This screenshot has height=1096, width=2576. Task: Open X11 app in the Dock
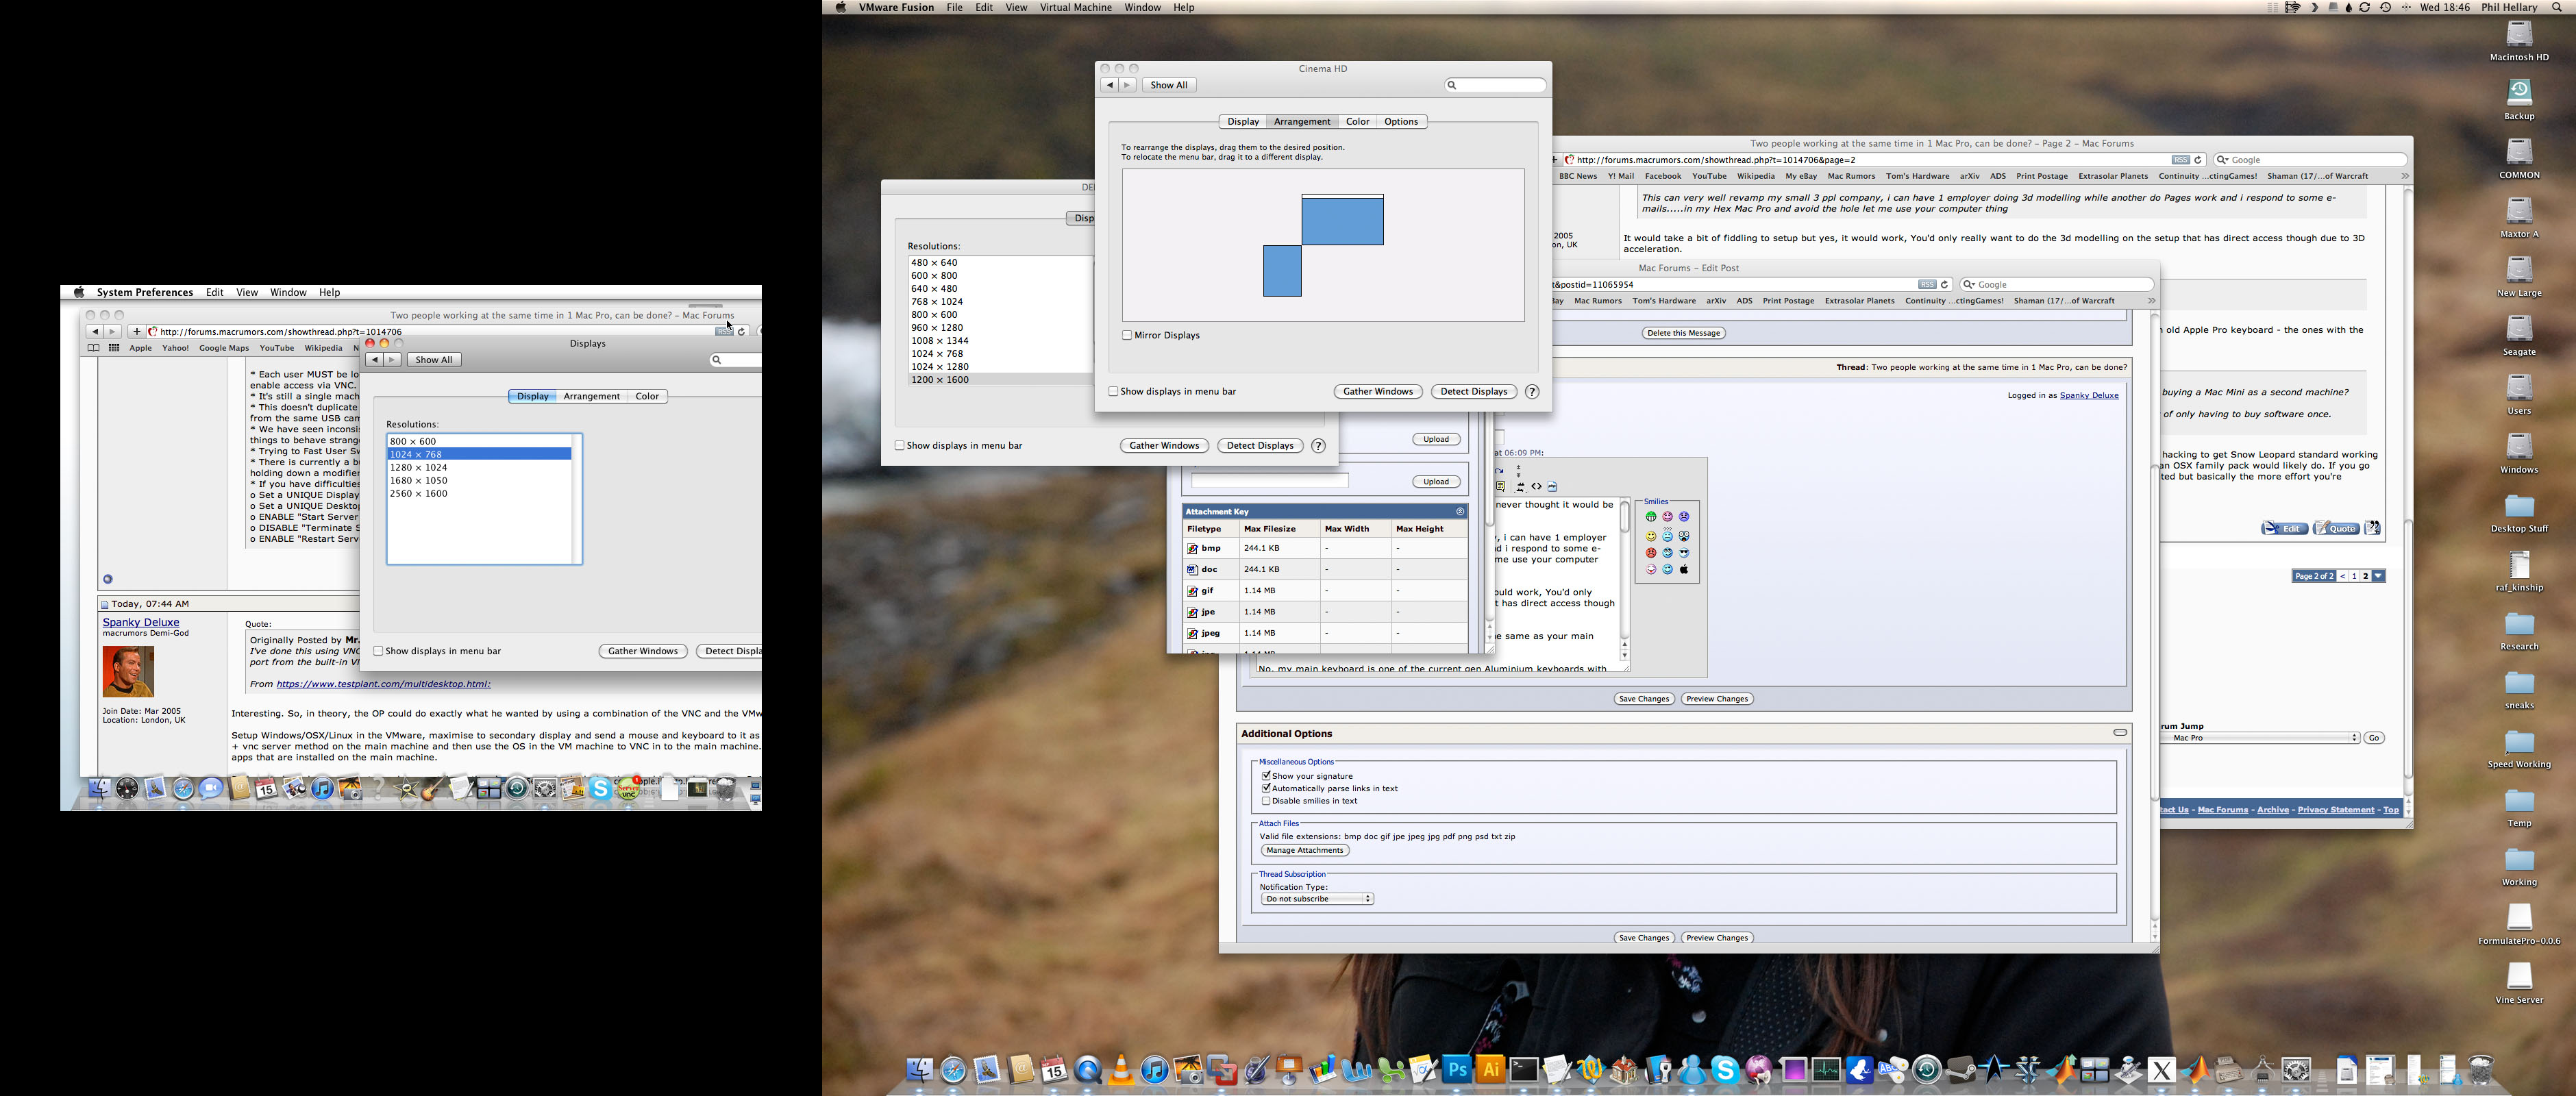(2162, 1070)
